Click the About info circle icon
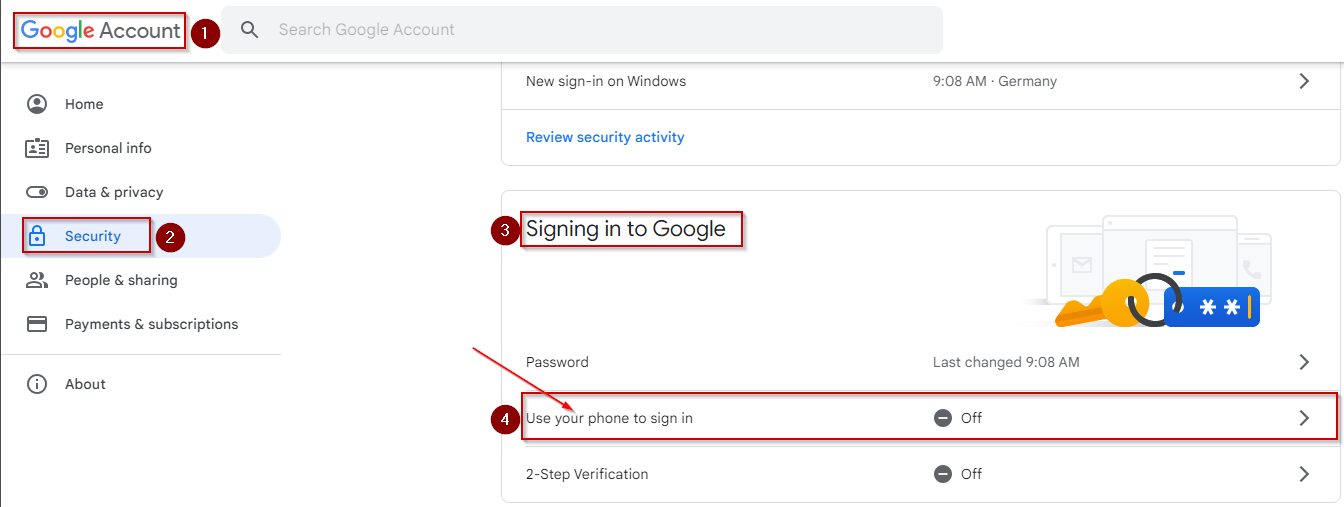1344x507 pixels. 37,384
